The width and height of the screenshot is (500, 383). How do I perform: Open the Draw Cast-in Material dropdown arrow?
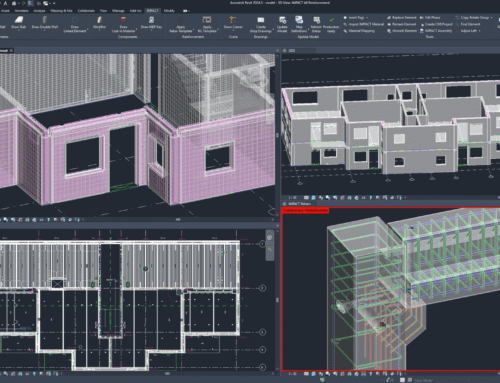click(136, 31)
